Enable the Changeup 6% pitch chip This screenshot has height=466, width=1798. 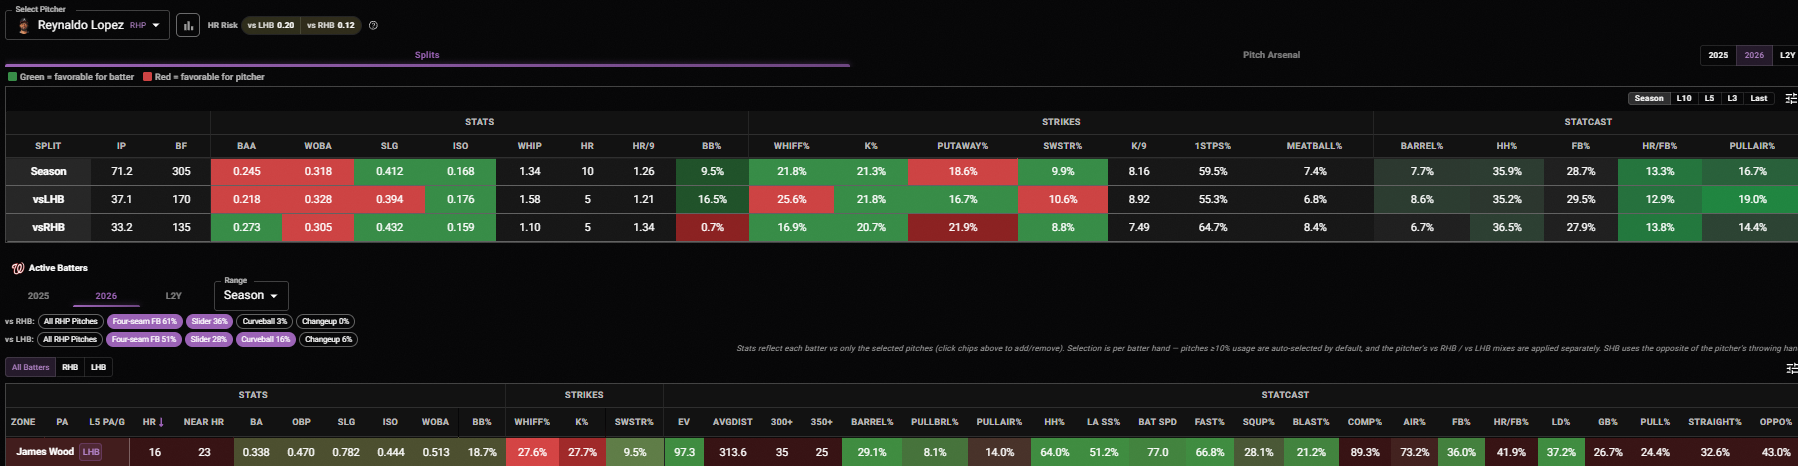tap(328, 339)
